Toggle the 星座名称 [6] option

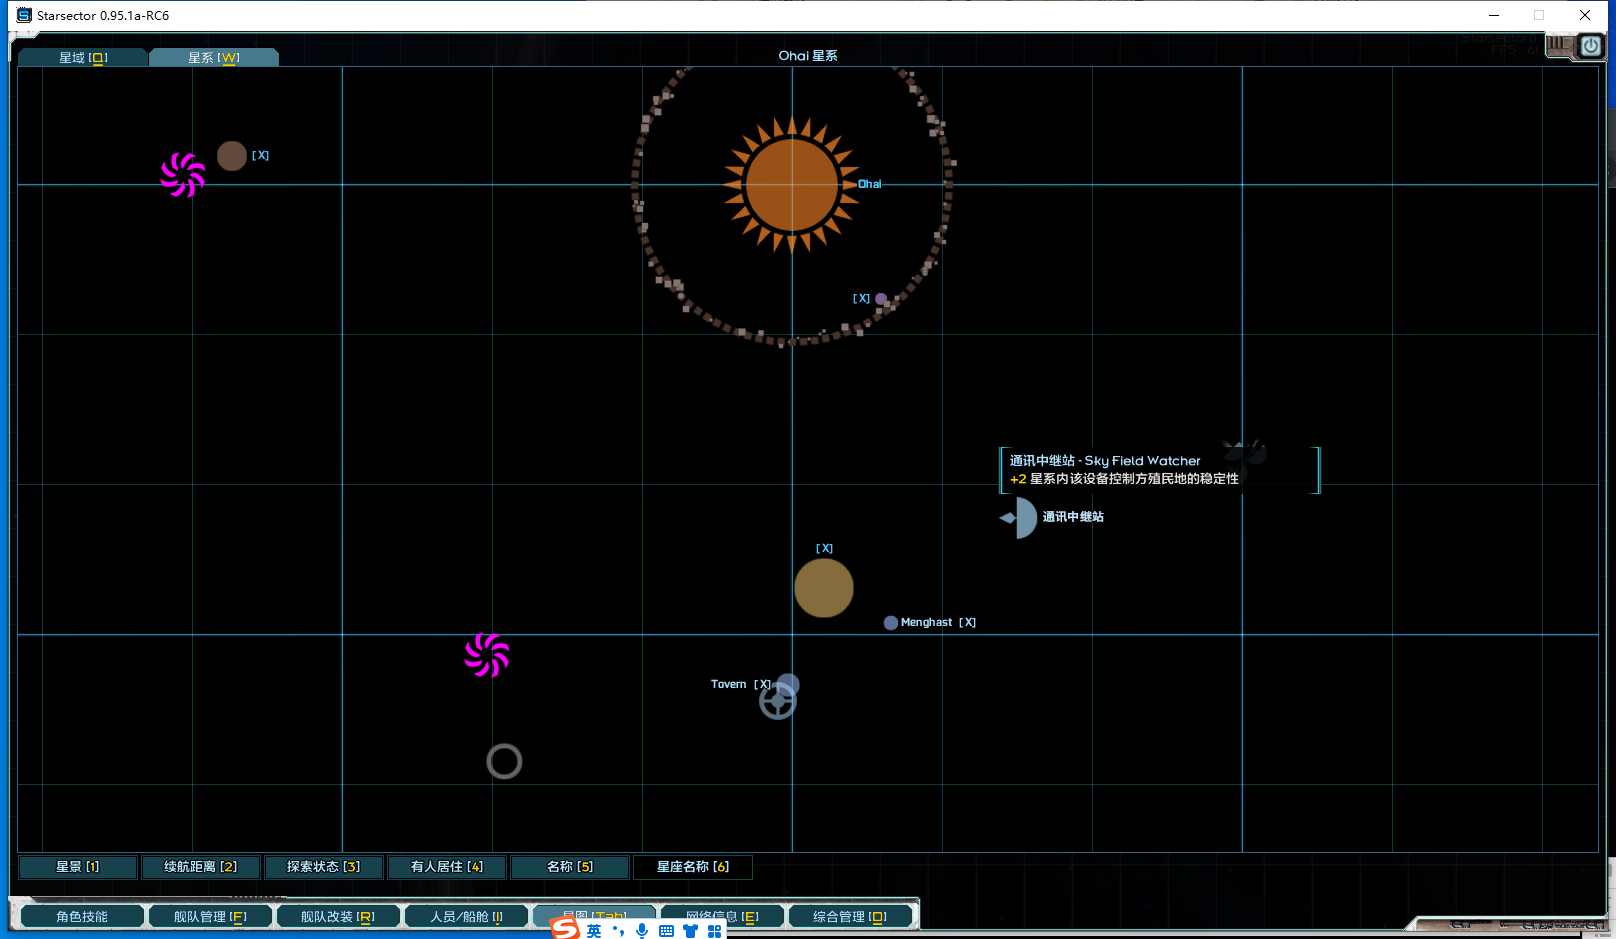point(693,867)
